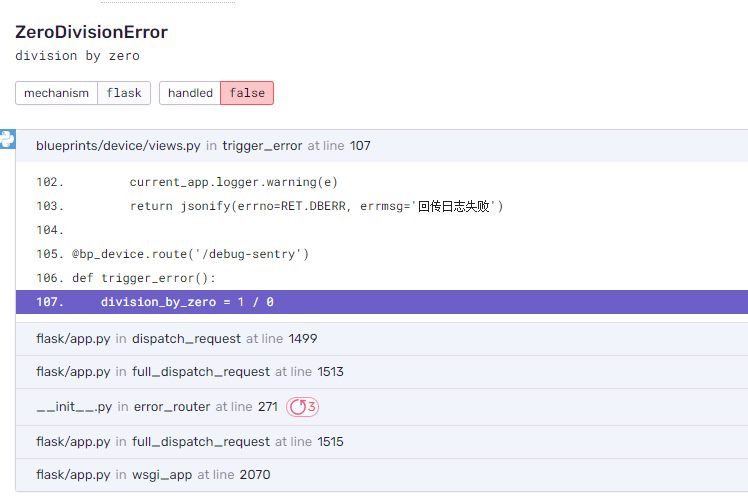748x501 pixels.
Task: Click the ZeroDivisionError exception title
Action: [x=91, y=32]
